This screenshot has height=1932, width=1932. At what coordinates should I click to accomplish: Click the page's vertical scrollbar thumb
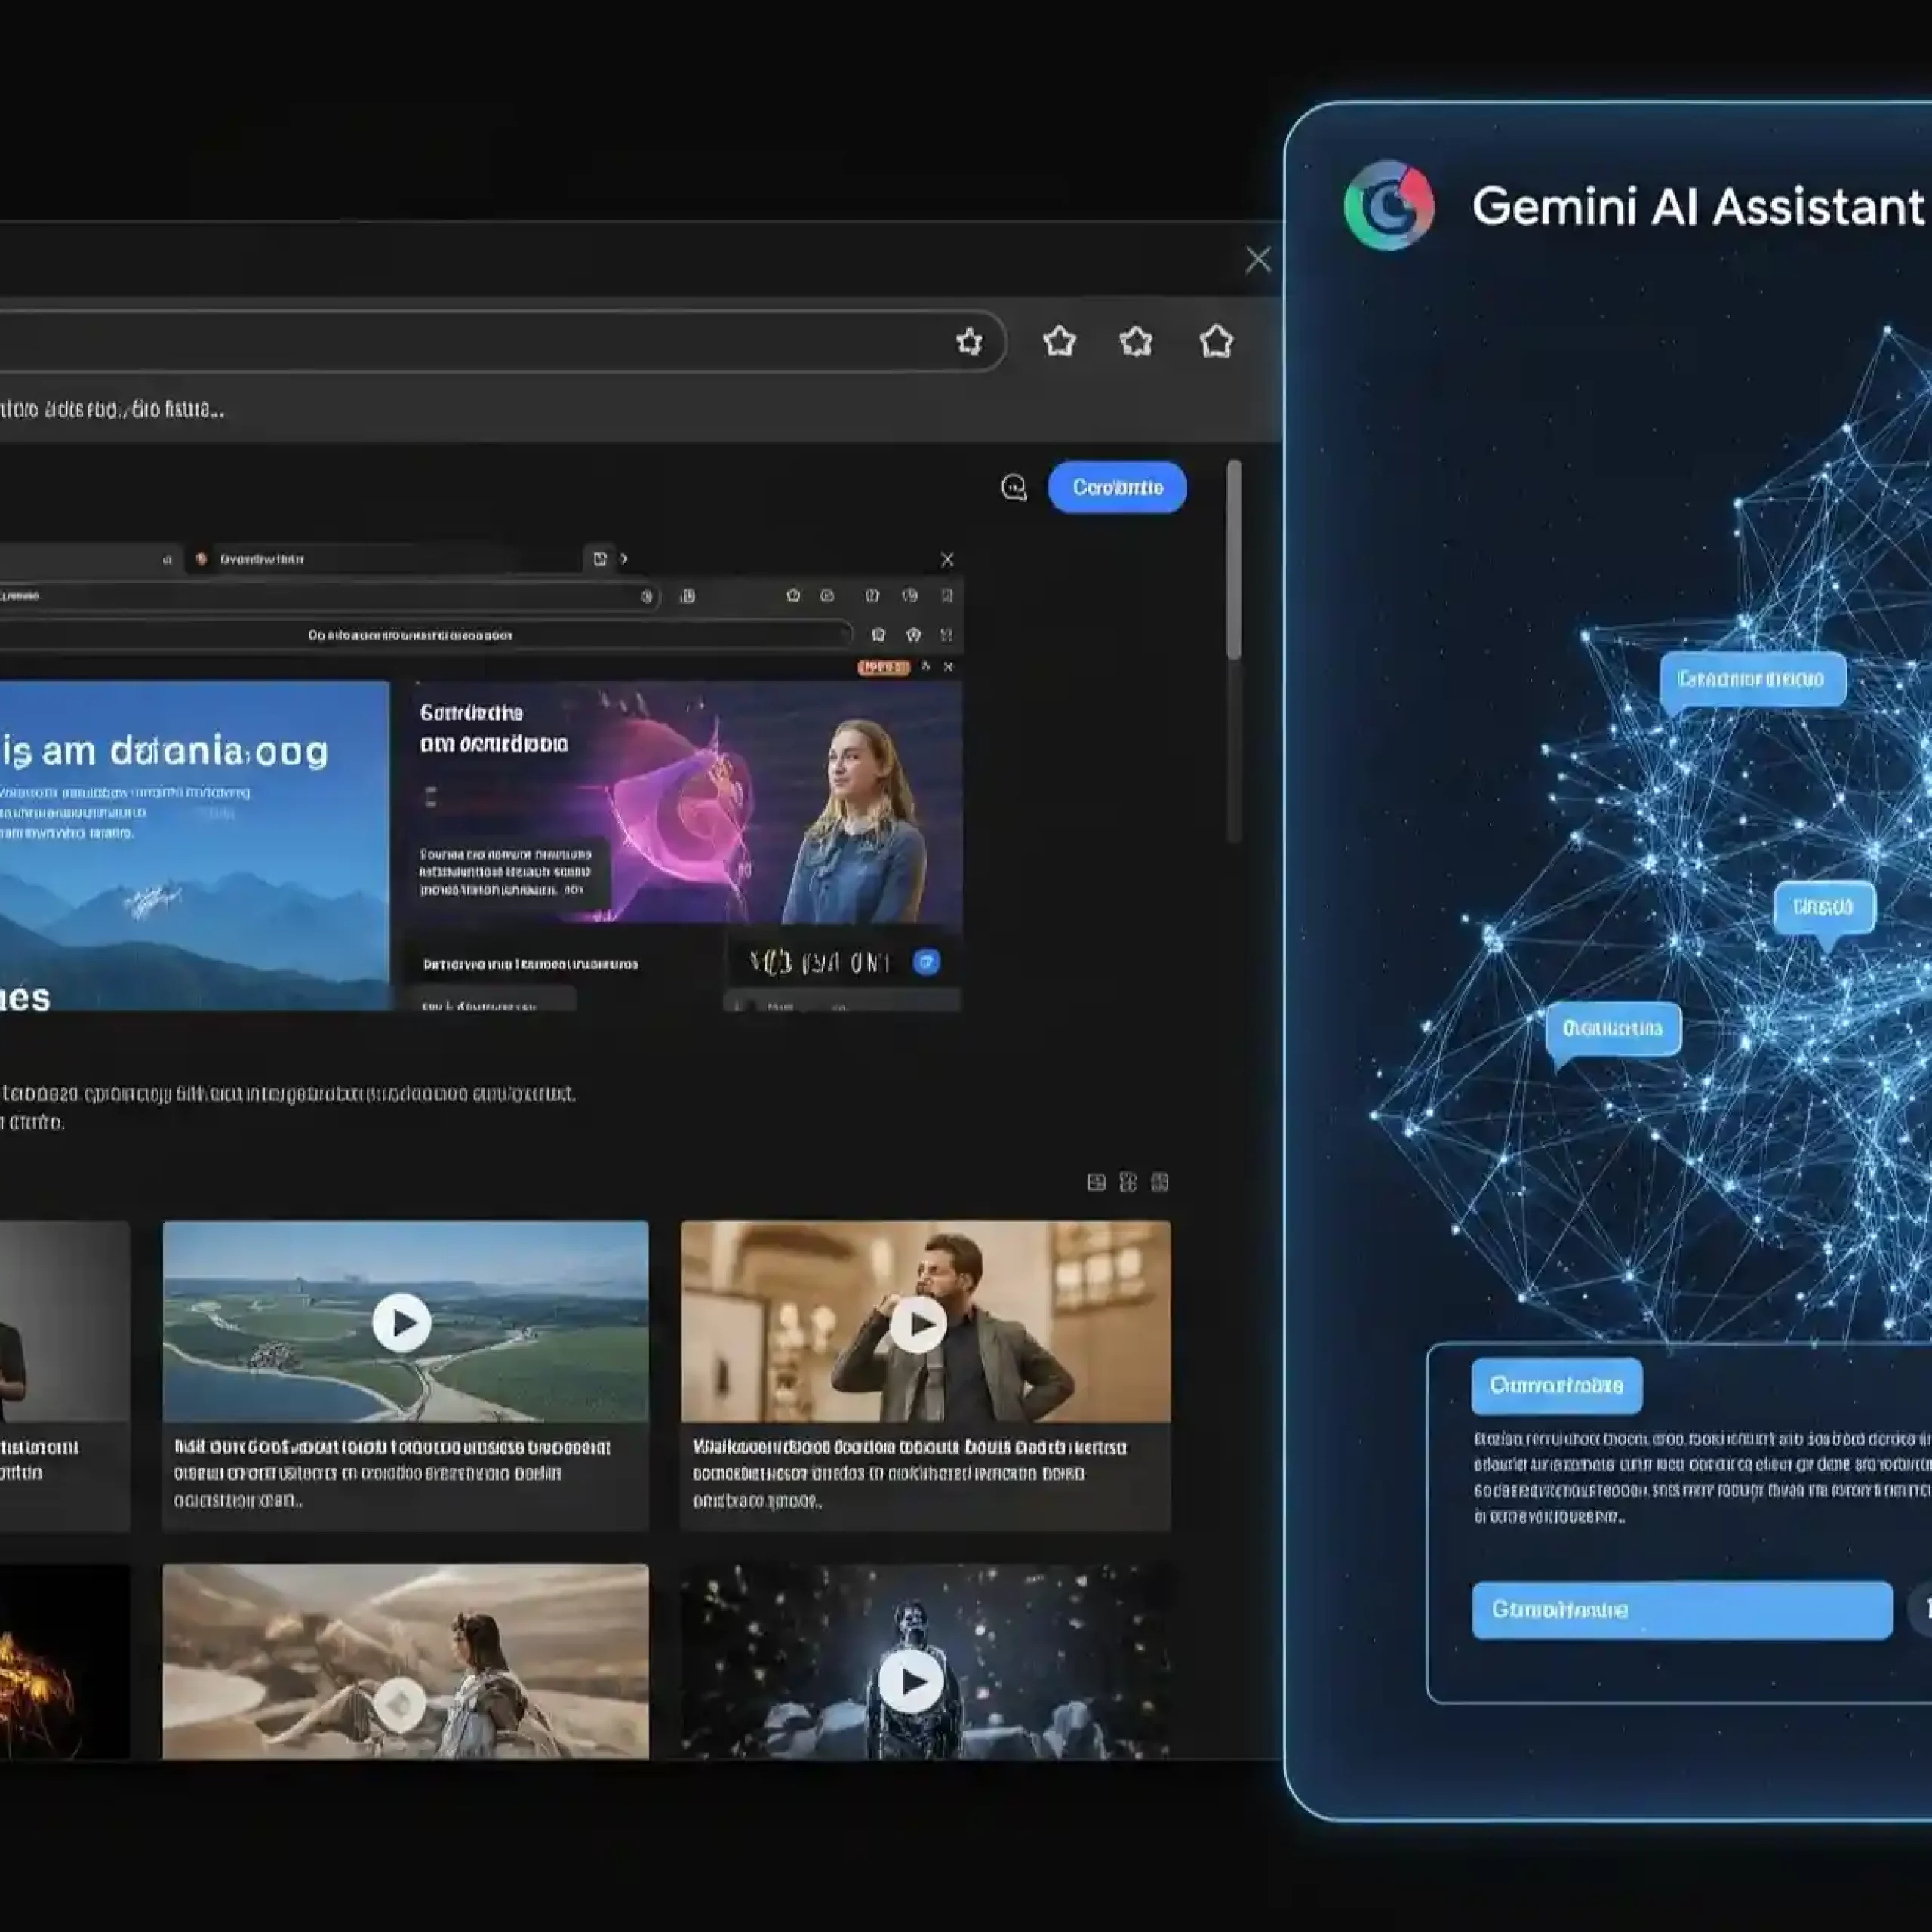(x=1234, y=560)
